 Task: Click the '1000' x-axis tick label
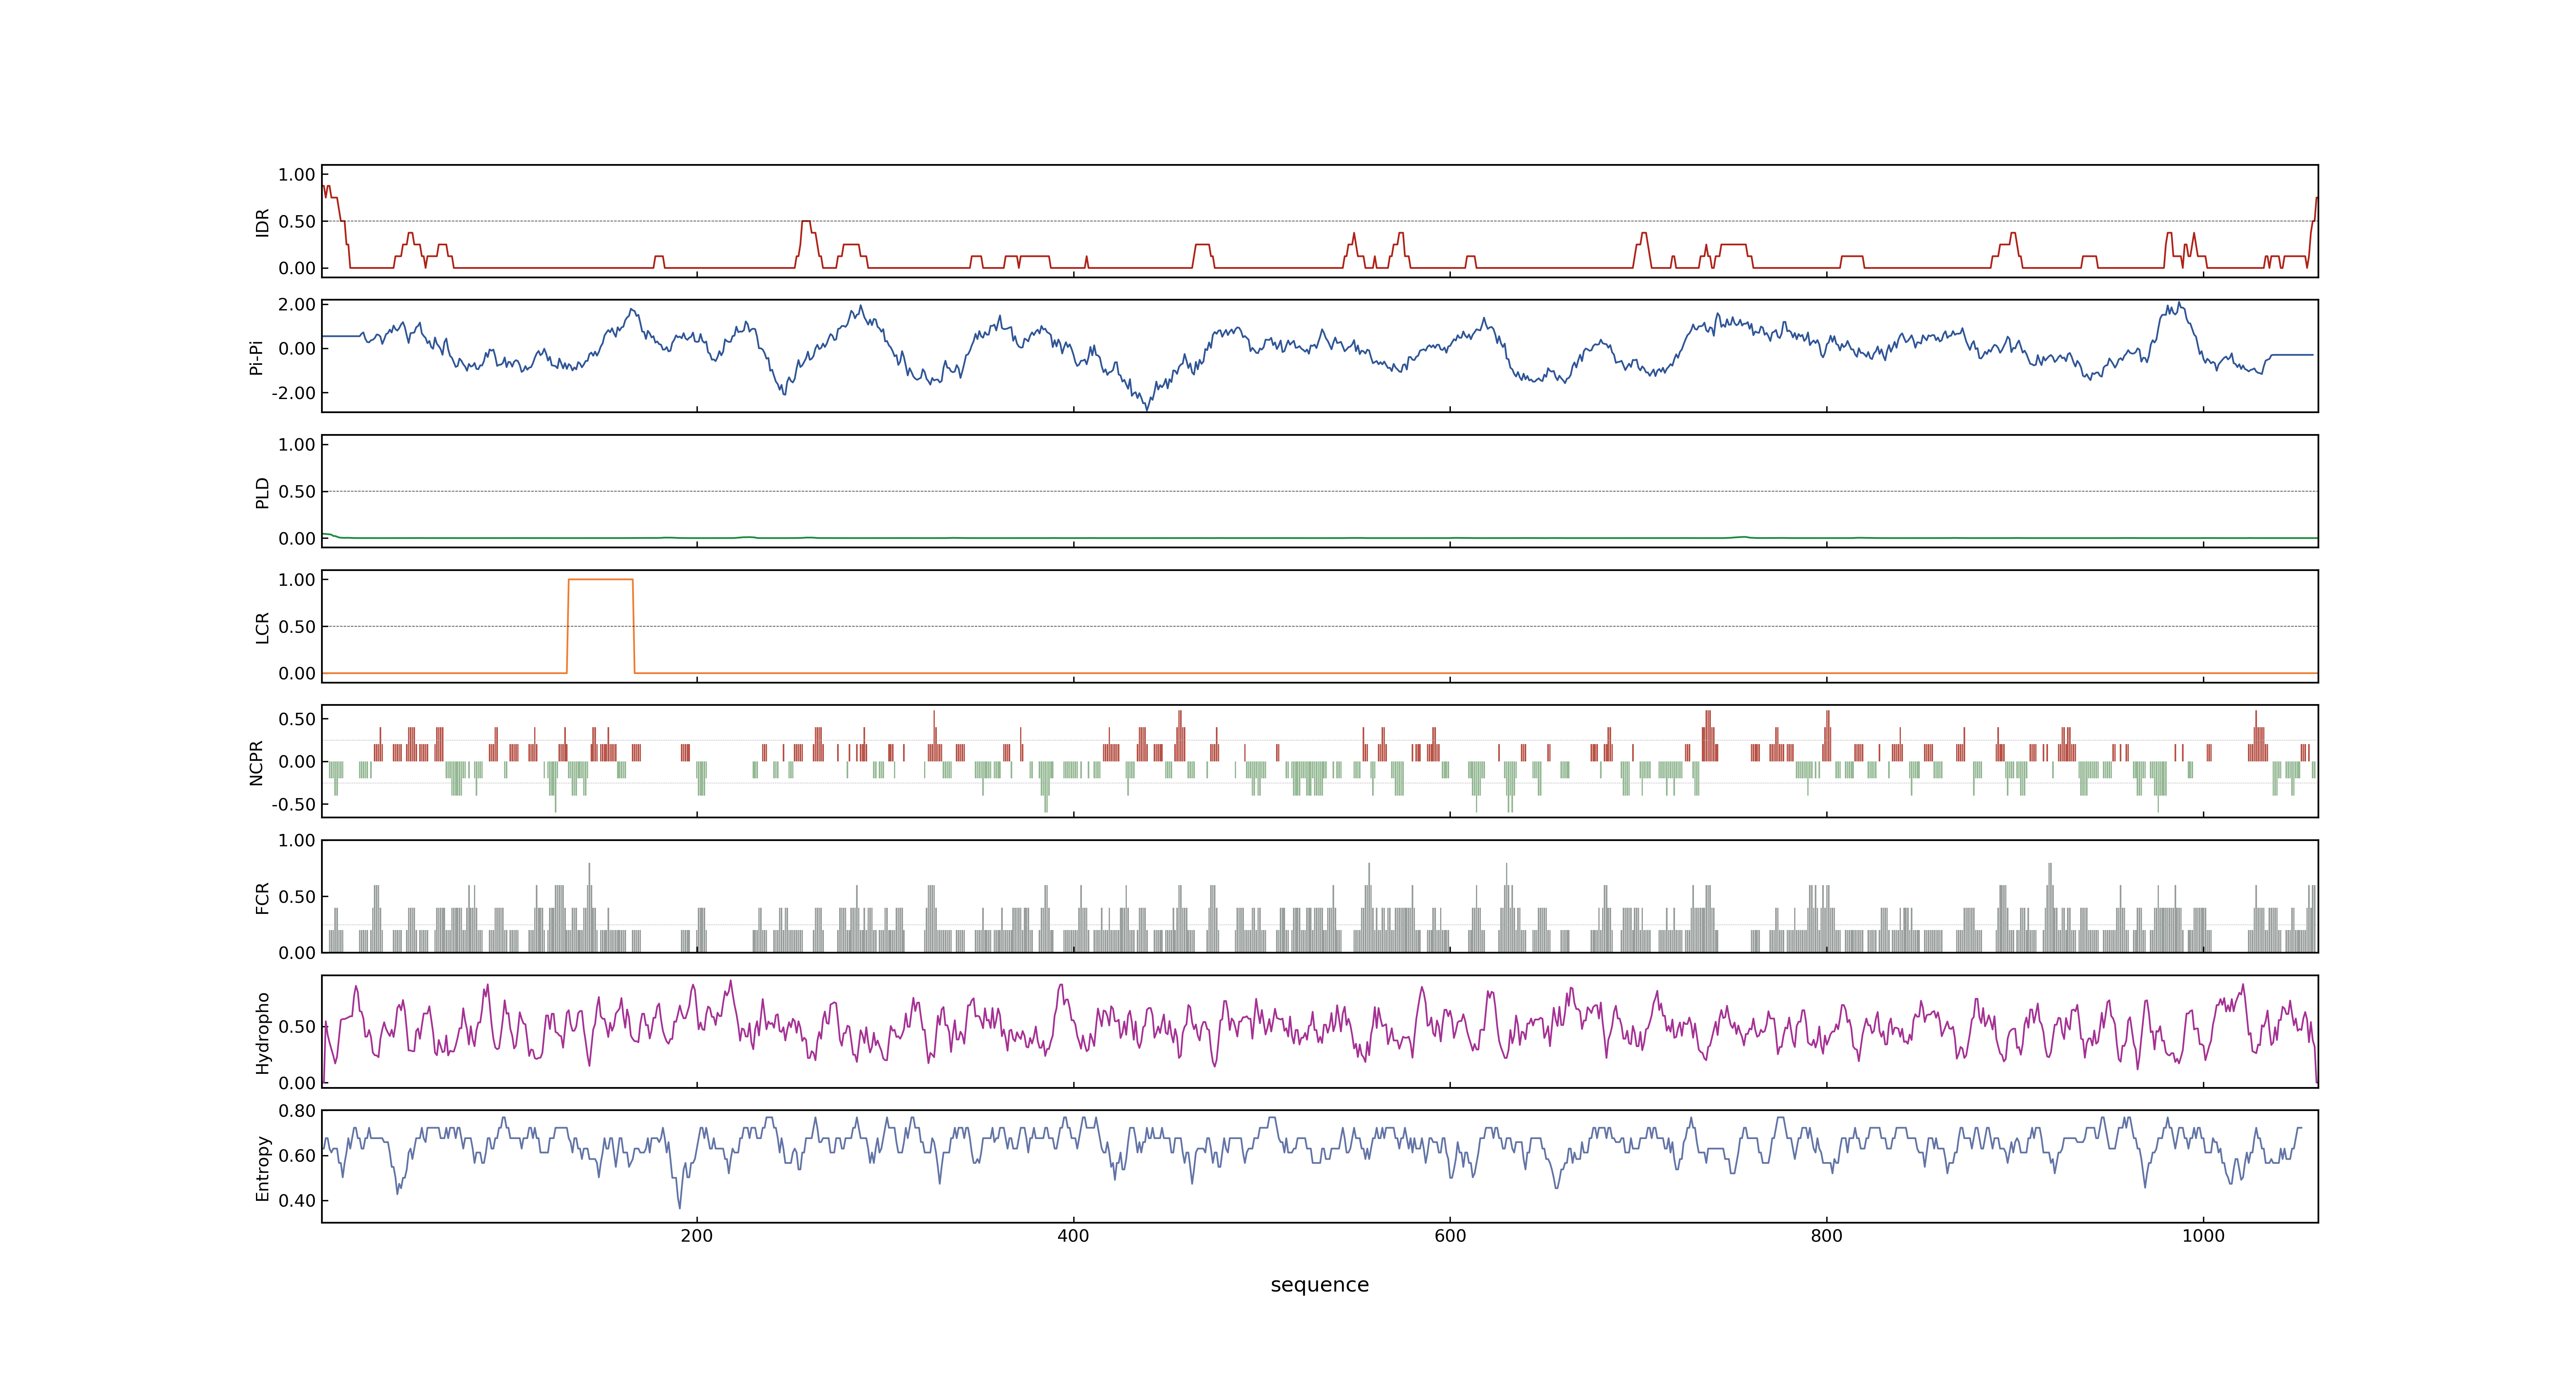pos(2203,1236)
